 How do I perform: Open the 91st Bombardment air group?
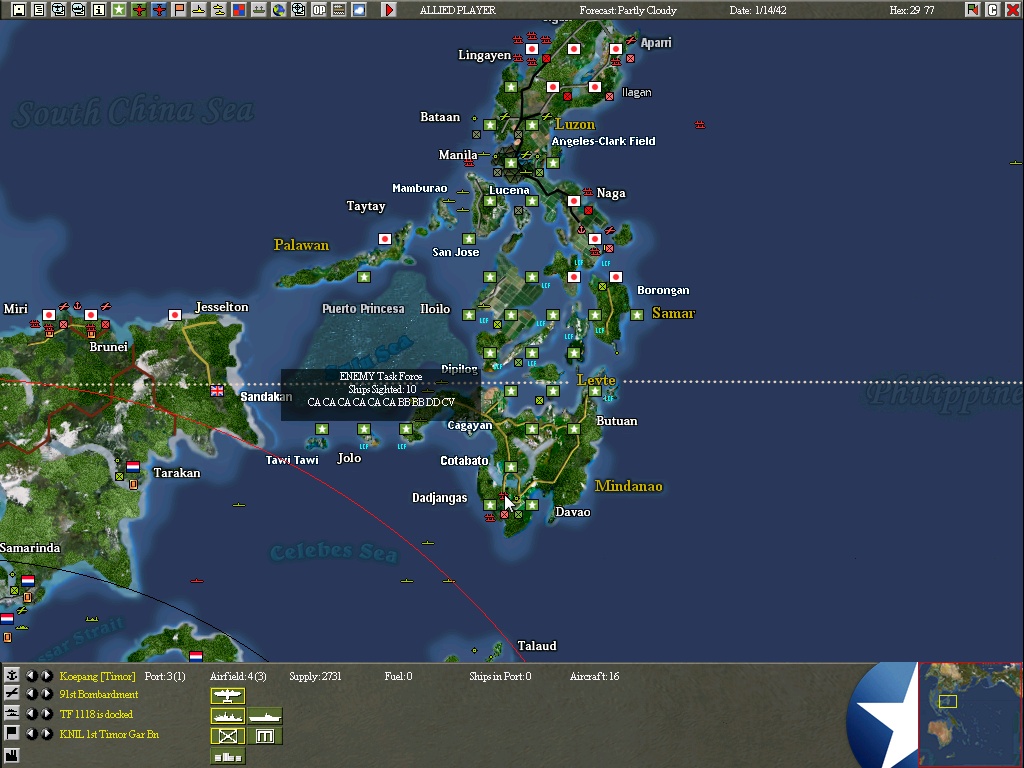pos(99,694)
